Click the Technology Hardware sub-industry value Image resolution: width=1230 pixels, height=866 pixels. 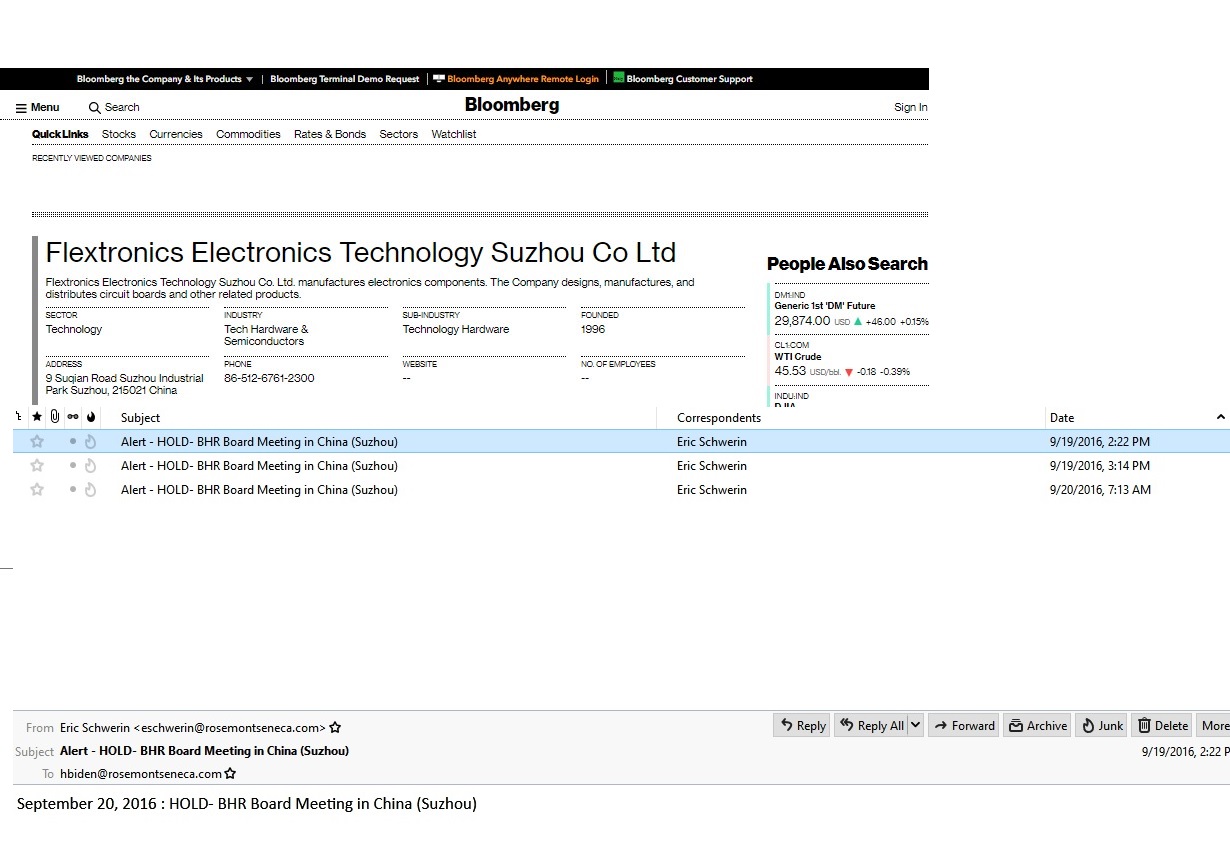point(456,329)
